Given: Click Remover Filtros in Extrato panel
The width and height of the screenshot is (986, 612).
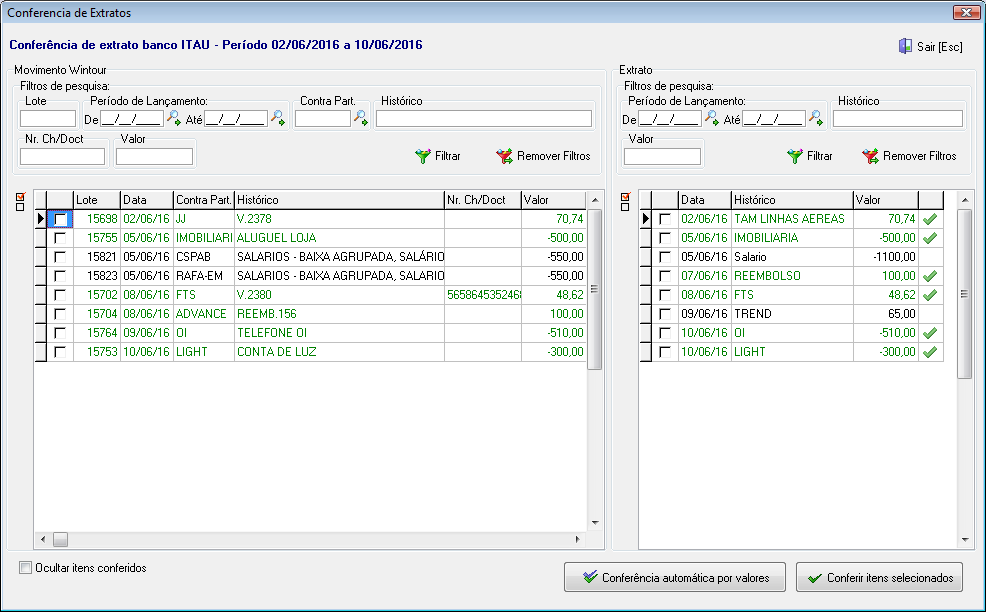Looking at the screenshot, I should [x=909, y=156].
